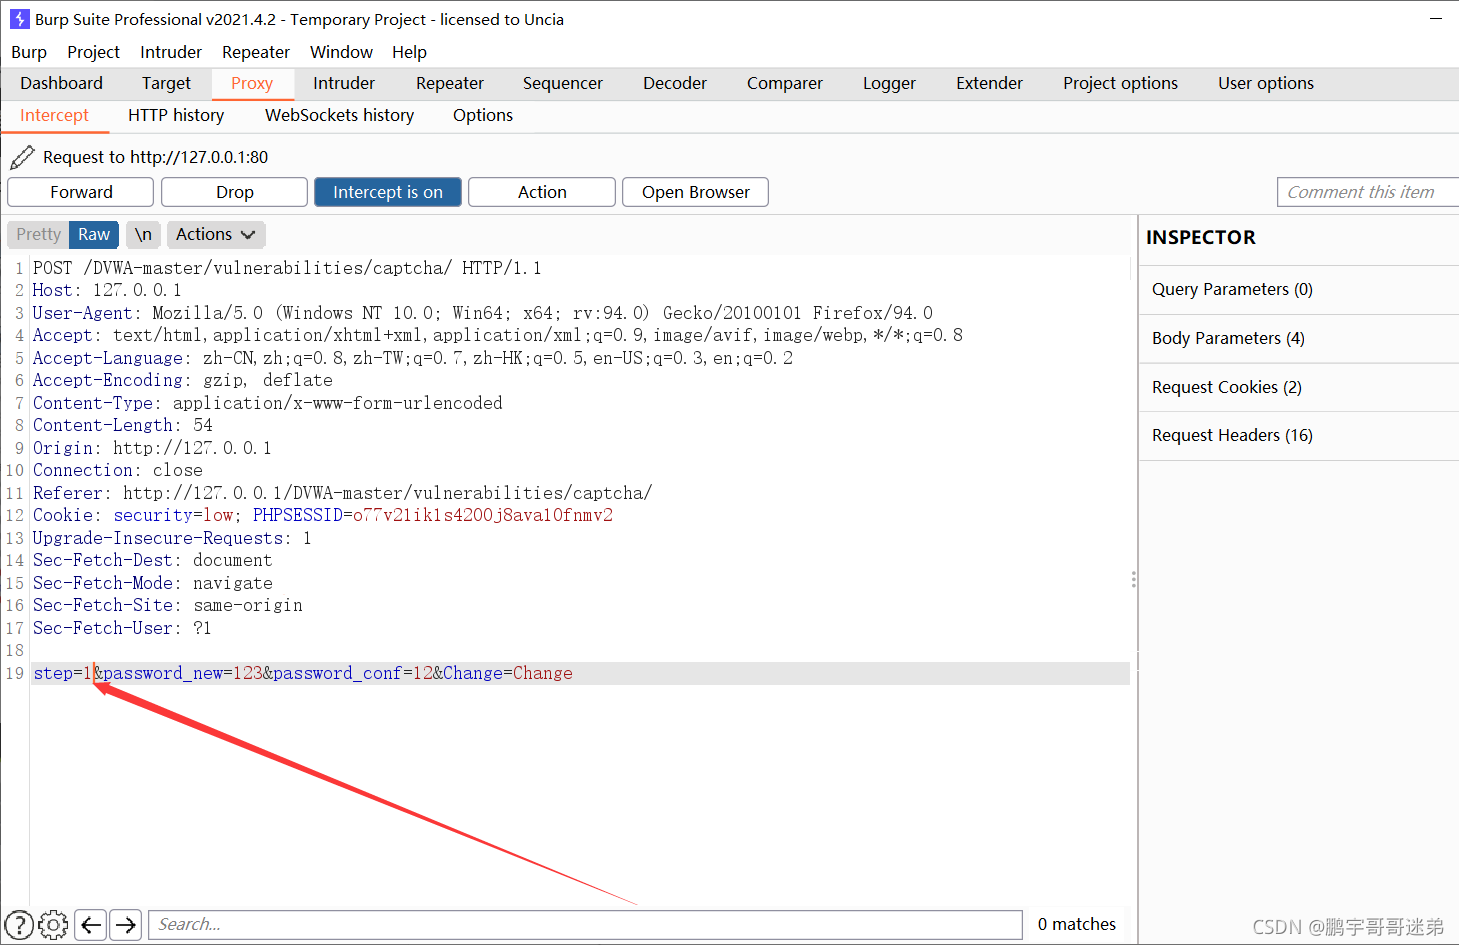The height and width of the screenshot is (945, 1459).
Task: Click the inspector panel divider handle dots
Action: (x=1133, y=579)
